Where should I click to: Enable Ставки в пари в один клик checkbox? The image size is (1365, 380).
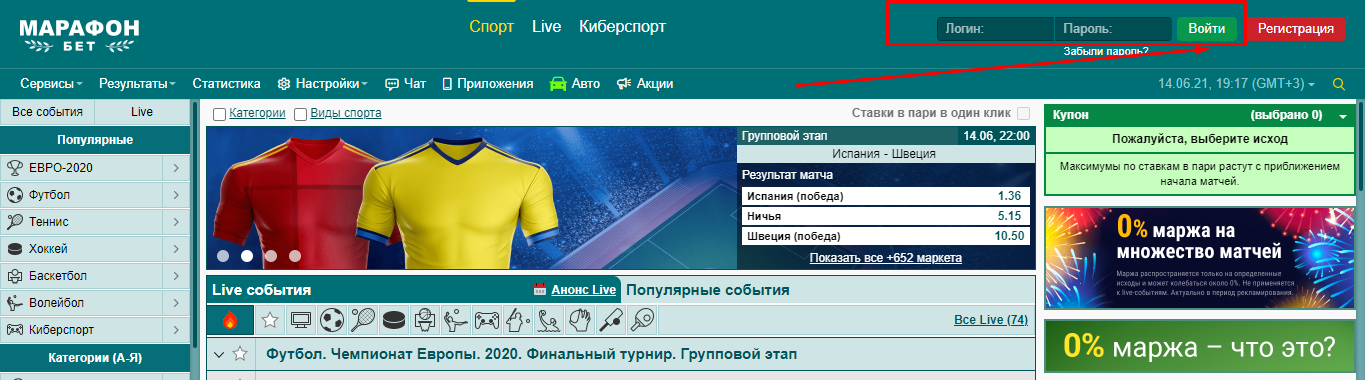(1023, 113)
